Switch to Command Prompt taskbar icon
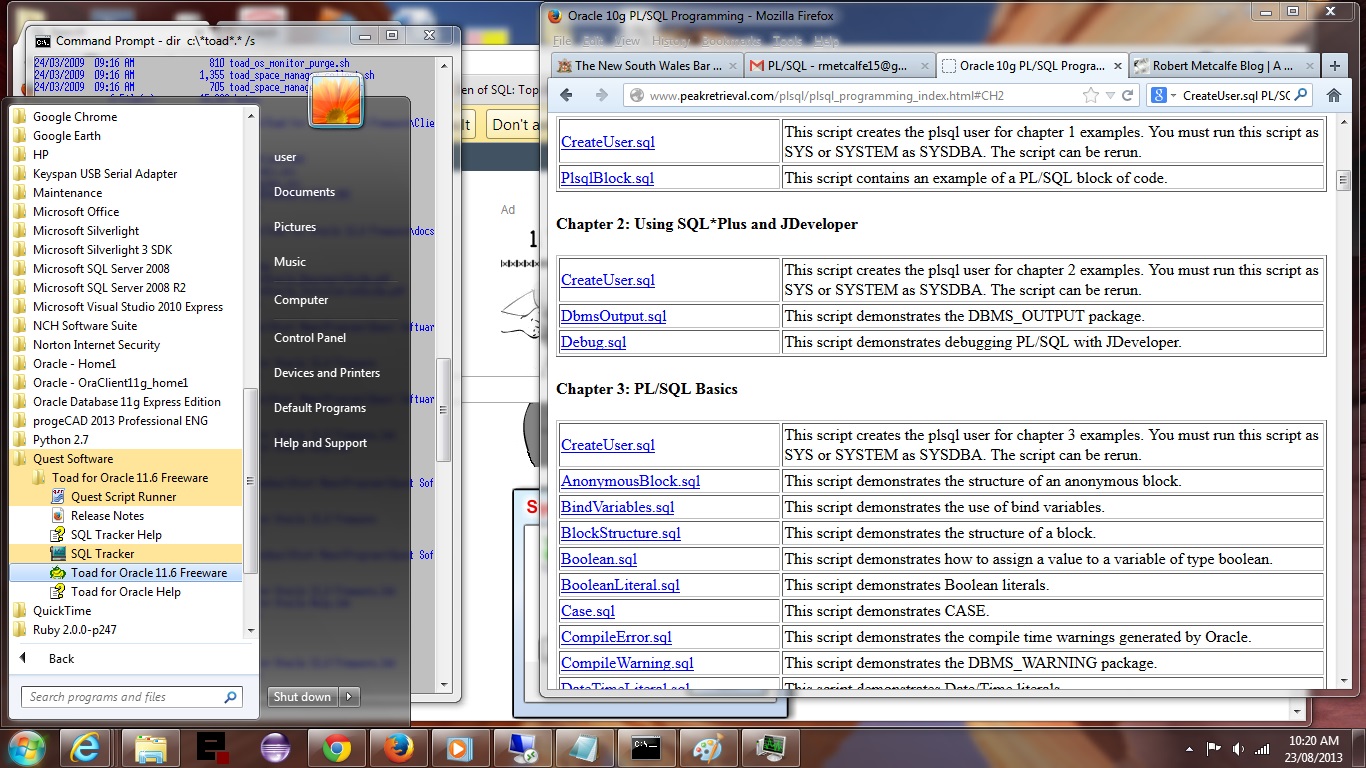The width and height of the screenshot is (1366, 768). tap(644, 747)
